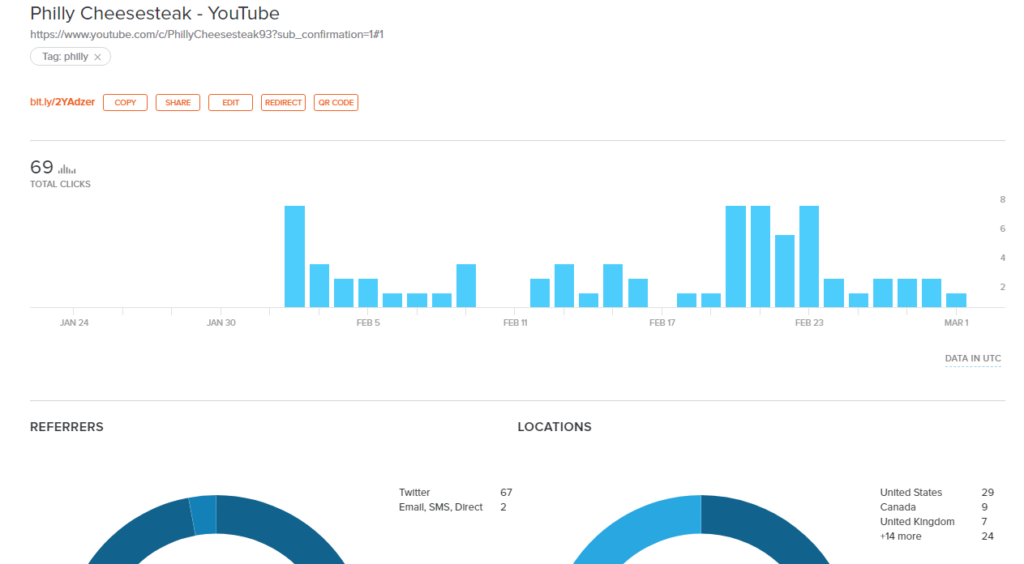This screenshot has width=1024, height=564.
Task: Click the TOTAL CLICKS label
Action: (x=60, y=184)
